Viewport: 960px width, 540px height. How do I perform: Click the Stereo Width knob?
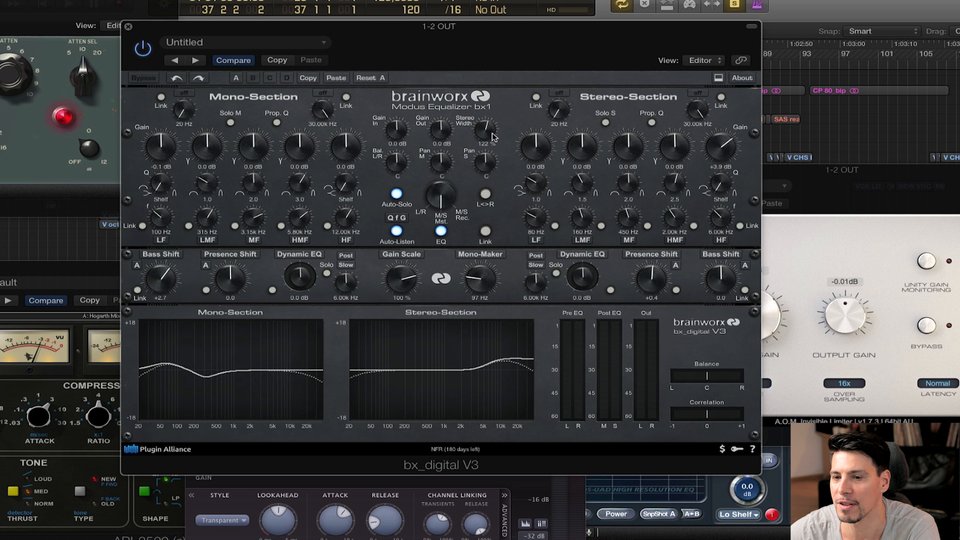pos(485,129)
